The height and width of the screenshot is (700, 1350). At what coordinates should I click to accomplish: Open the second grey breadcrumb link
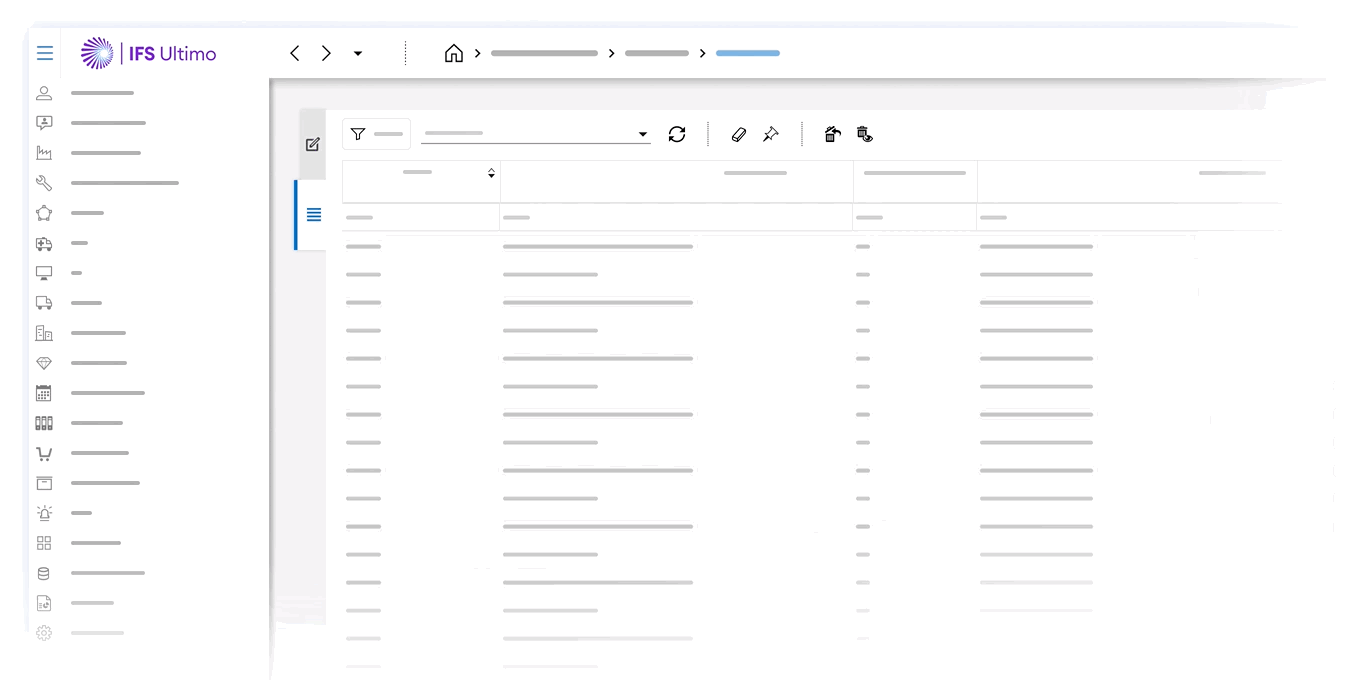657,53
